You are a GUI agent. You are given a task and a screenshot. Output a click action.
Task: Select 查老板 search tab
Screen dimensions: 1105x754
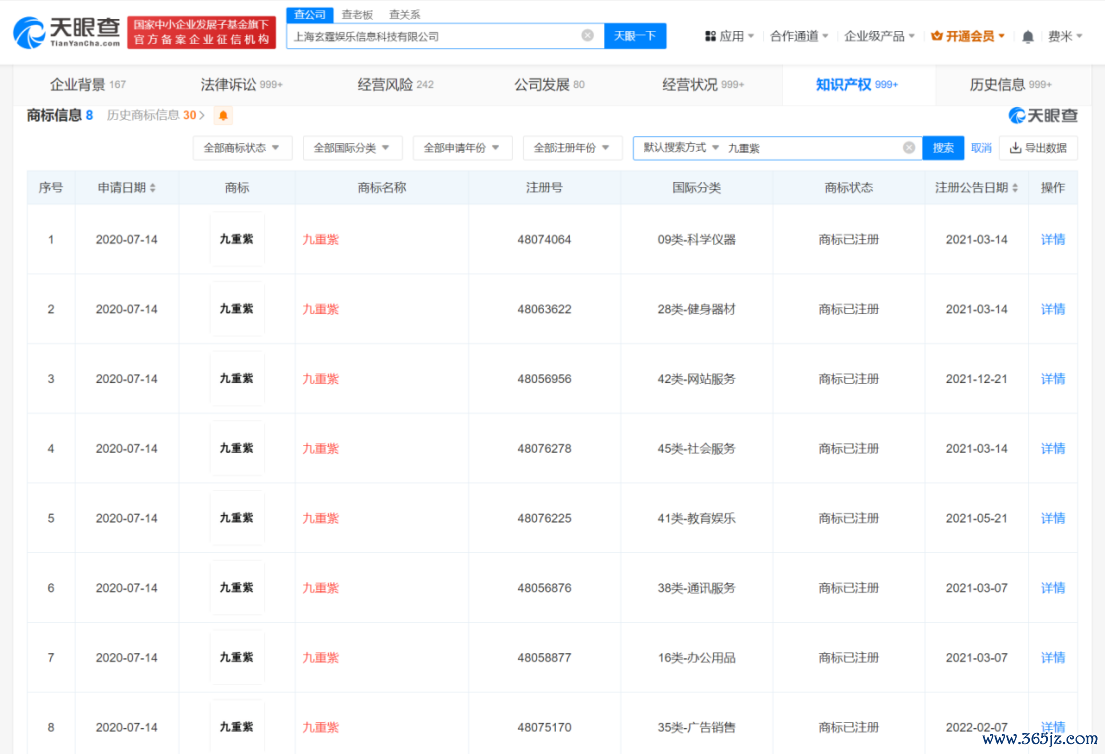(357, 15)
